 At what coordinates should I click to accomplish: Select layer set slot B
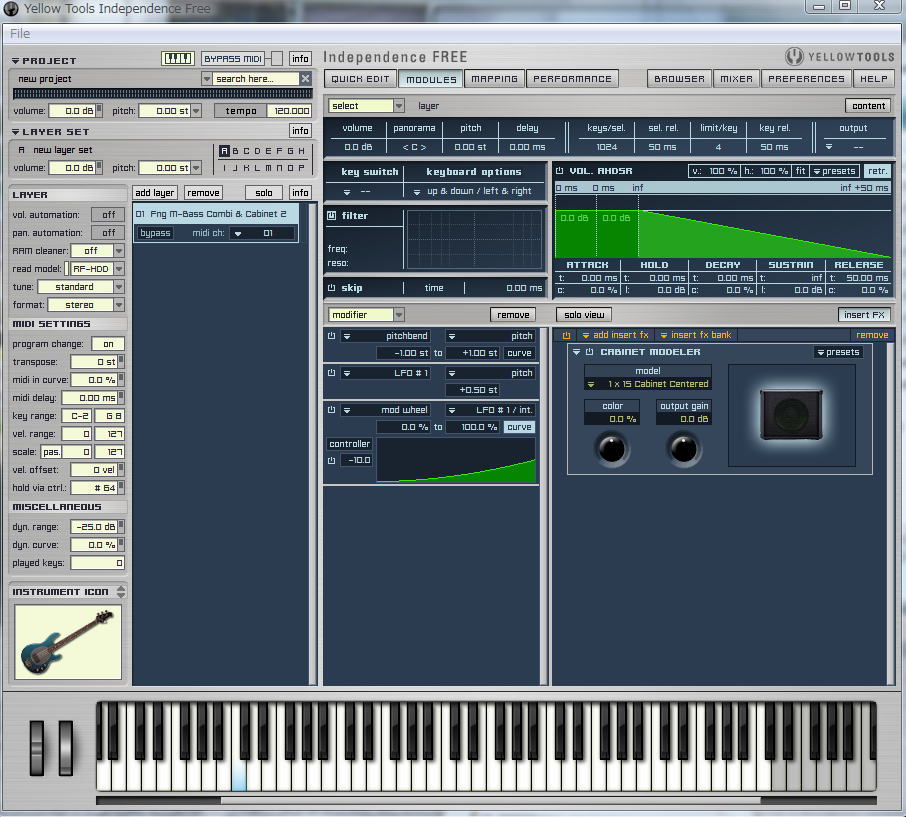pos(235,151)
